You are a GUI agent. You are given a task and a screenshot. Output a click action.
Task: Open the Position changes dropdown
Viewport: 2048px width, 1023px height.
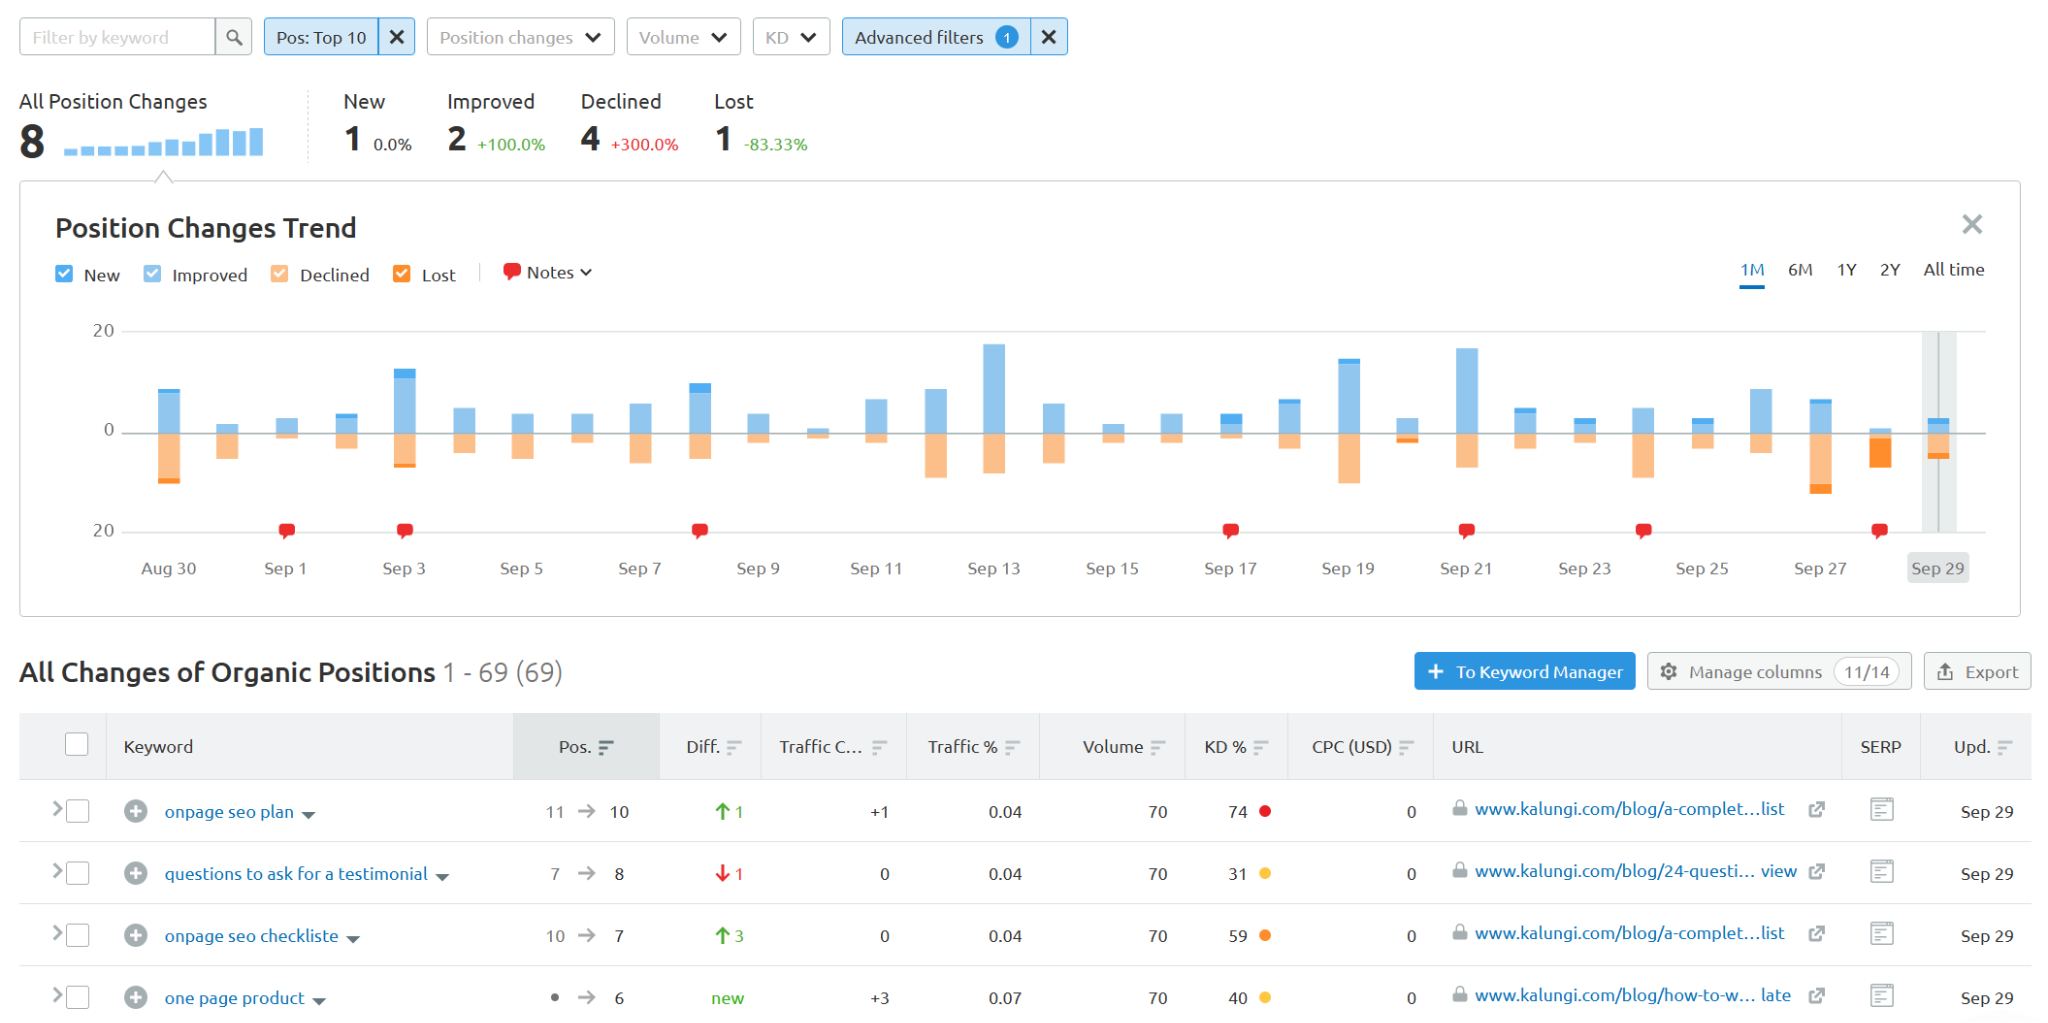(520, 37)
